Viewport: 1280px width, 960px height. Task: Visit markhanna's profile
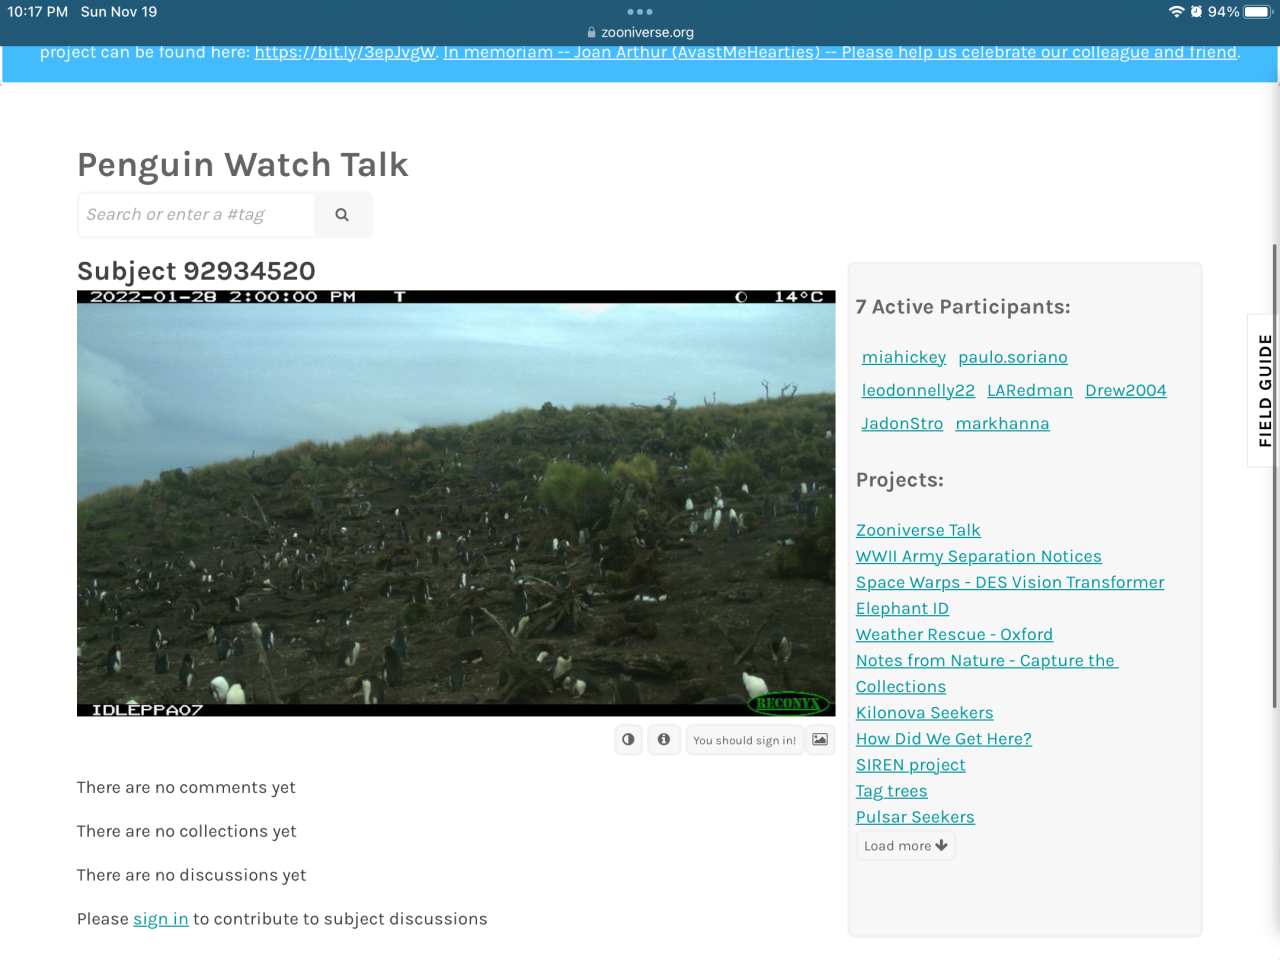(x=1003, y=423)
